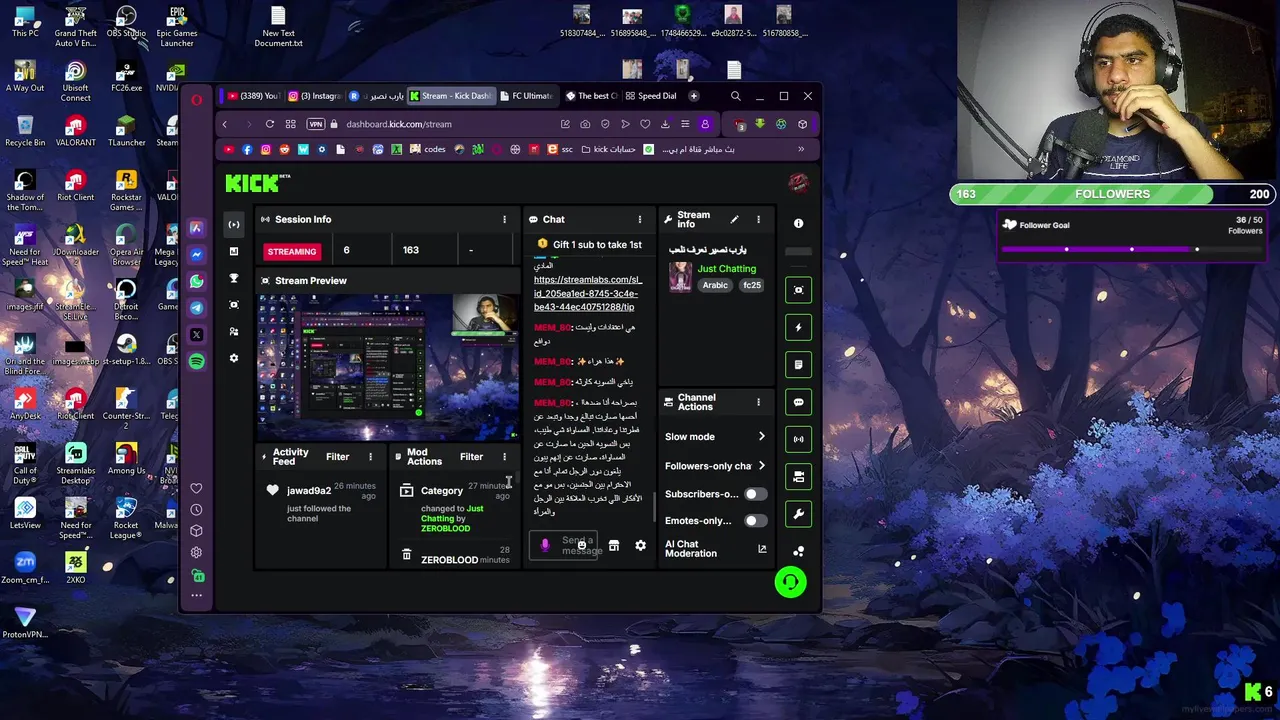Open the Stream info three-dot menu
1280x720 pixels.
758,219
